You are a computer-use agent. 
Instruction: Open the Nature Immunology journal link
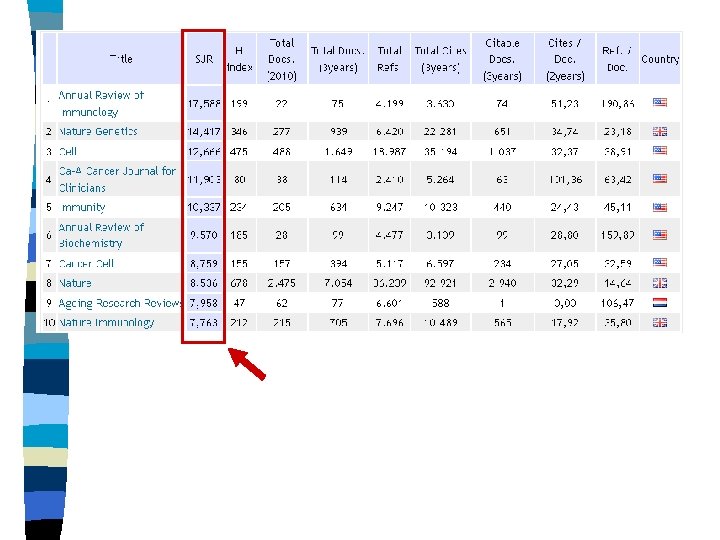point(107,322)
